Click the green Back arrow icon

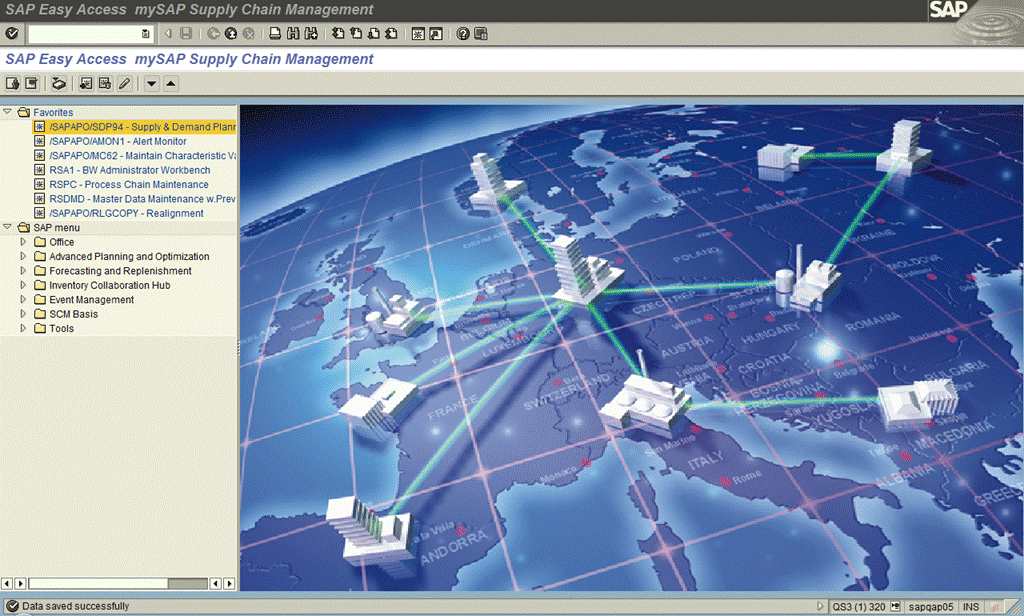[x=213, y=33]
